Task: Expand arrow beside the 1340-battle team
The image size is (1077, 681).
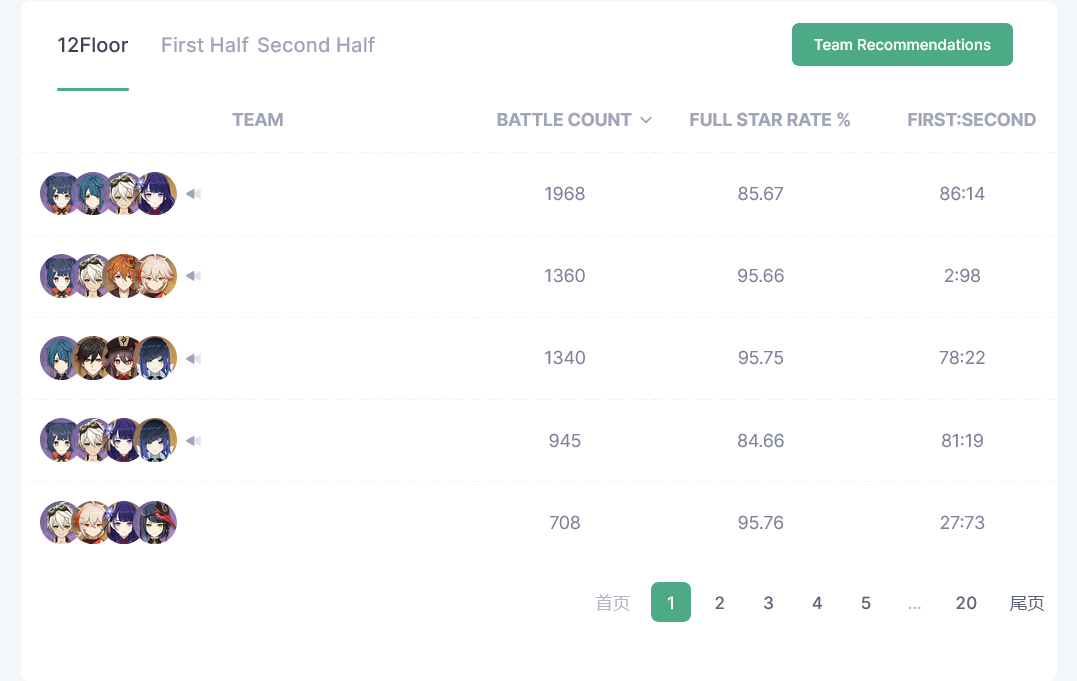Action: click(x=194, y=358)
